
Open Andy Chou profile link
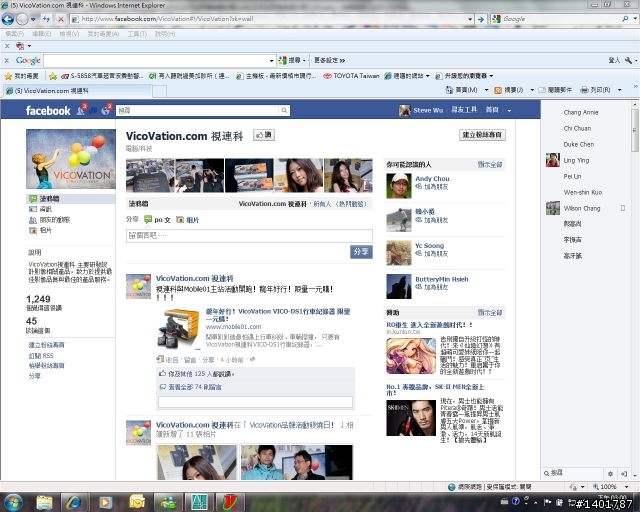pyautogui.click(x=432, y=178)
